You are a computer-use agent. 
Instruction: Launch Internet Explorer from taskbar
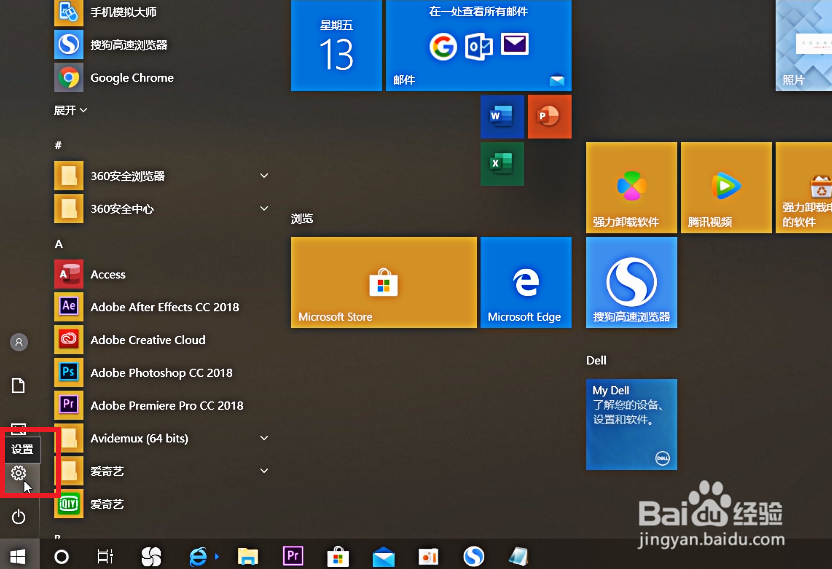198,556
